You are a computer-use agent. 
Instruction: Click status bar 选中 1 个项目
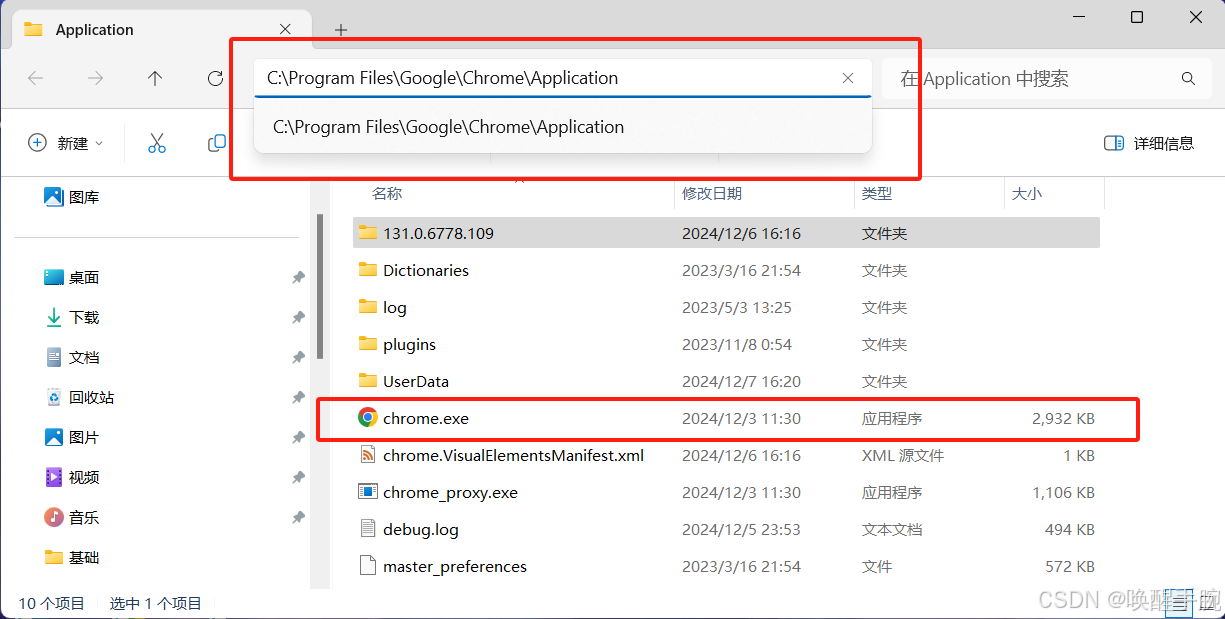156,603
